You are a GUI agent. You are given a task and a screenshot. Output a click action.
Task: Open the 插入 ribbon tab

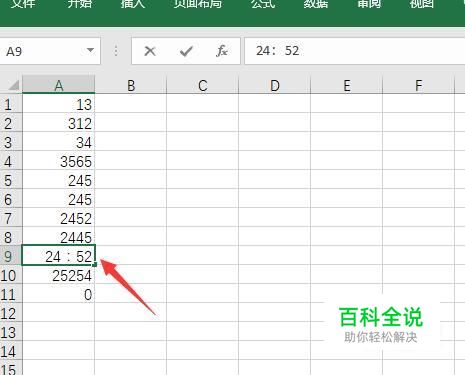click(x=133, y=3)
